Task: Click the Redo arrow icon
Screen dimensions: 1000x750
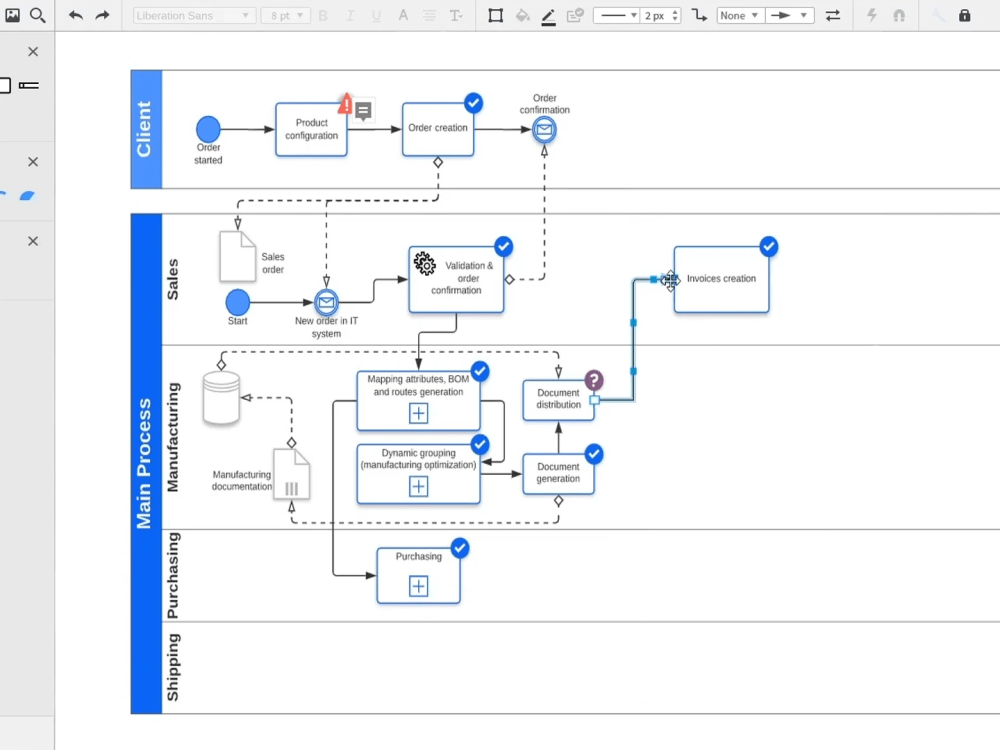Action: tap(100, 15)
